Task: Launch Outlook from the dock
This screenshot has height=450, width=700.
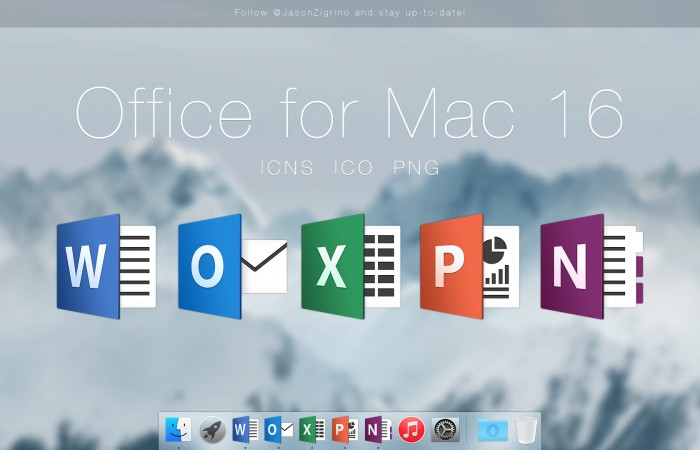Action: point(279,429)
